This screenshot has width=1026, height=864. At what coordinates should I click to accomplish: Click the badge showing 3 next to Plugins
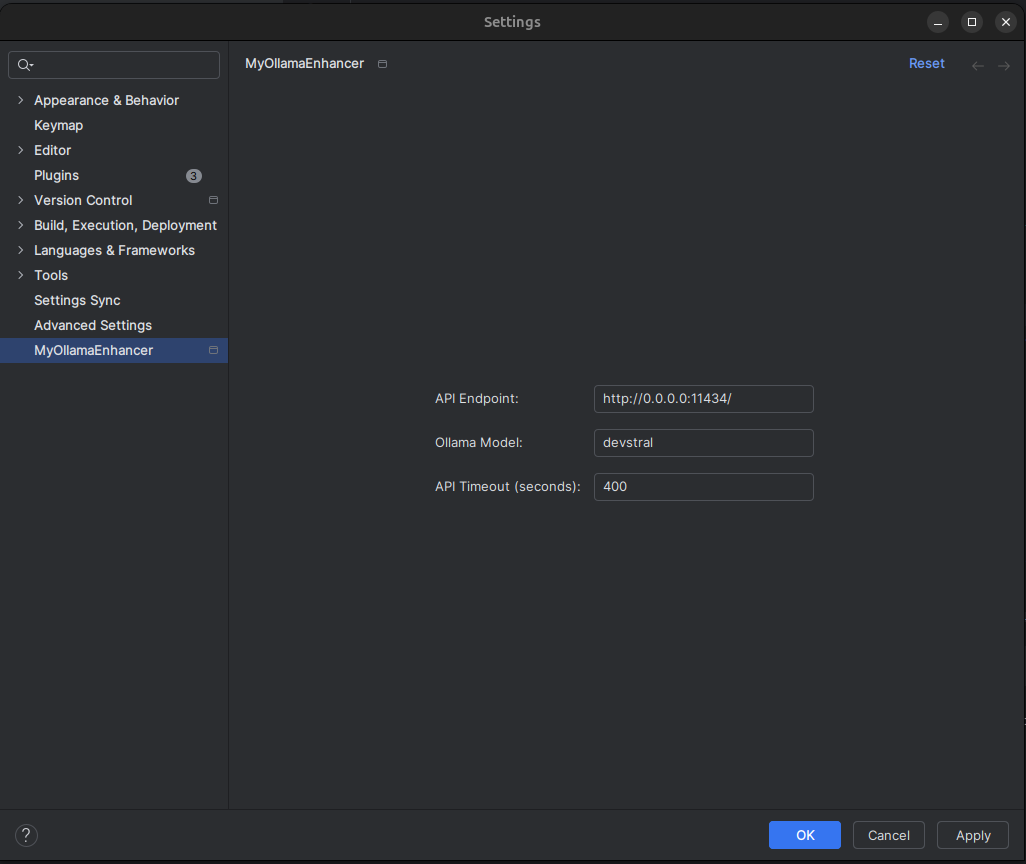point(193,175)
